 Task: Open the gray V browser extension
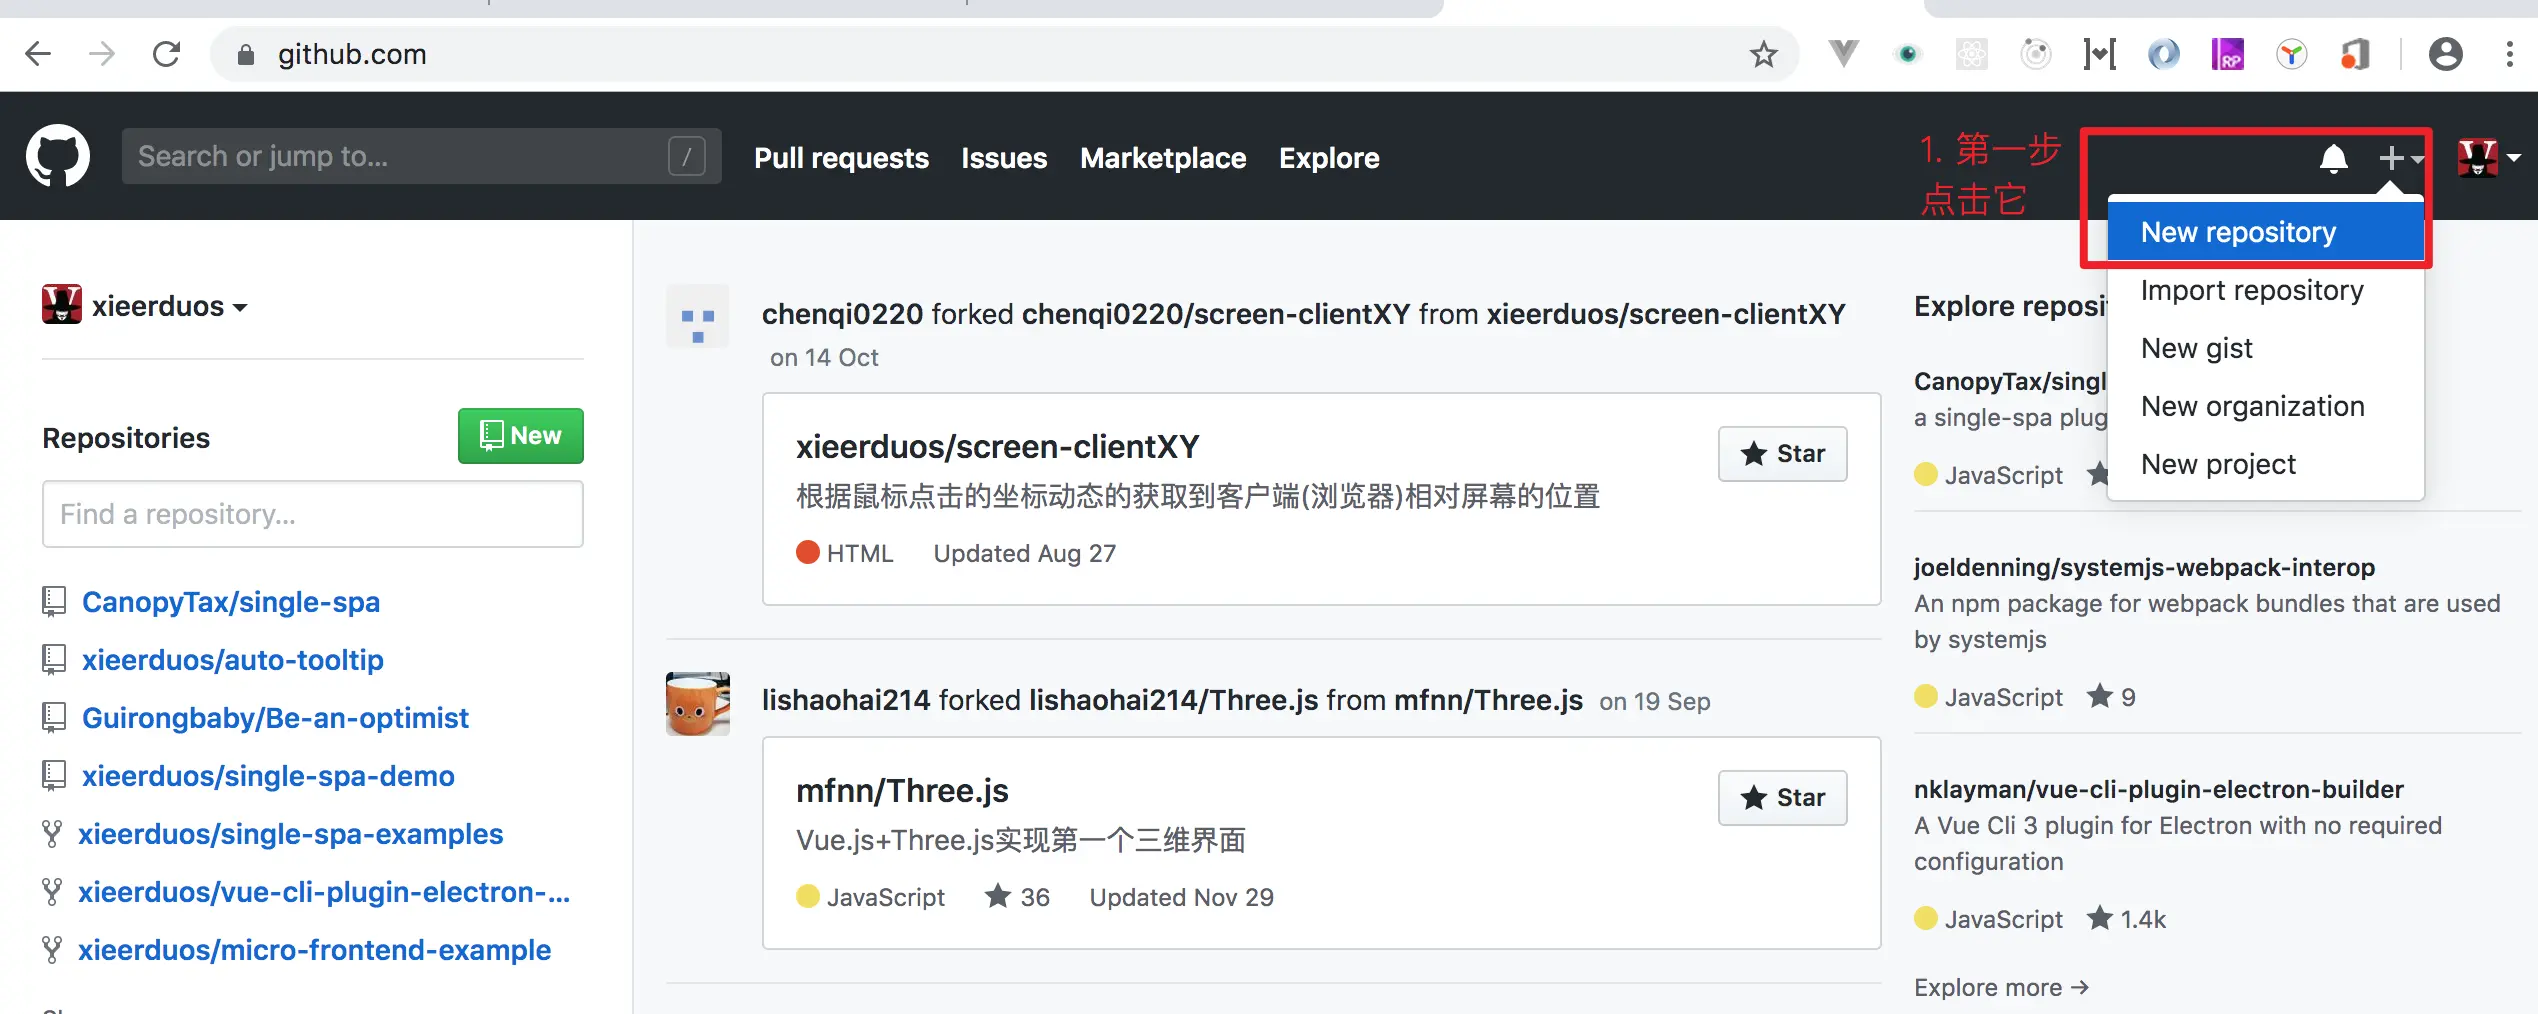pyautogui.click(x=1843, y=53)
